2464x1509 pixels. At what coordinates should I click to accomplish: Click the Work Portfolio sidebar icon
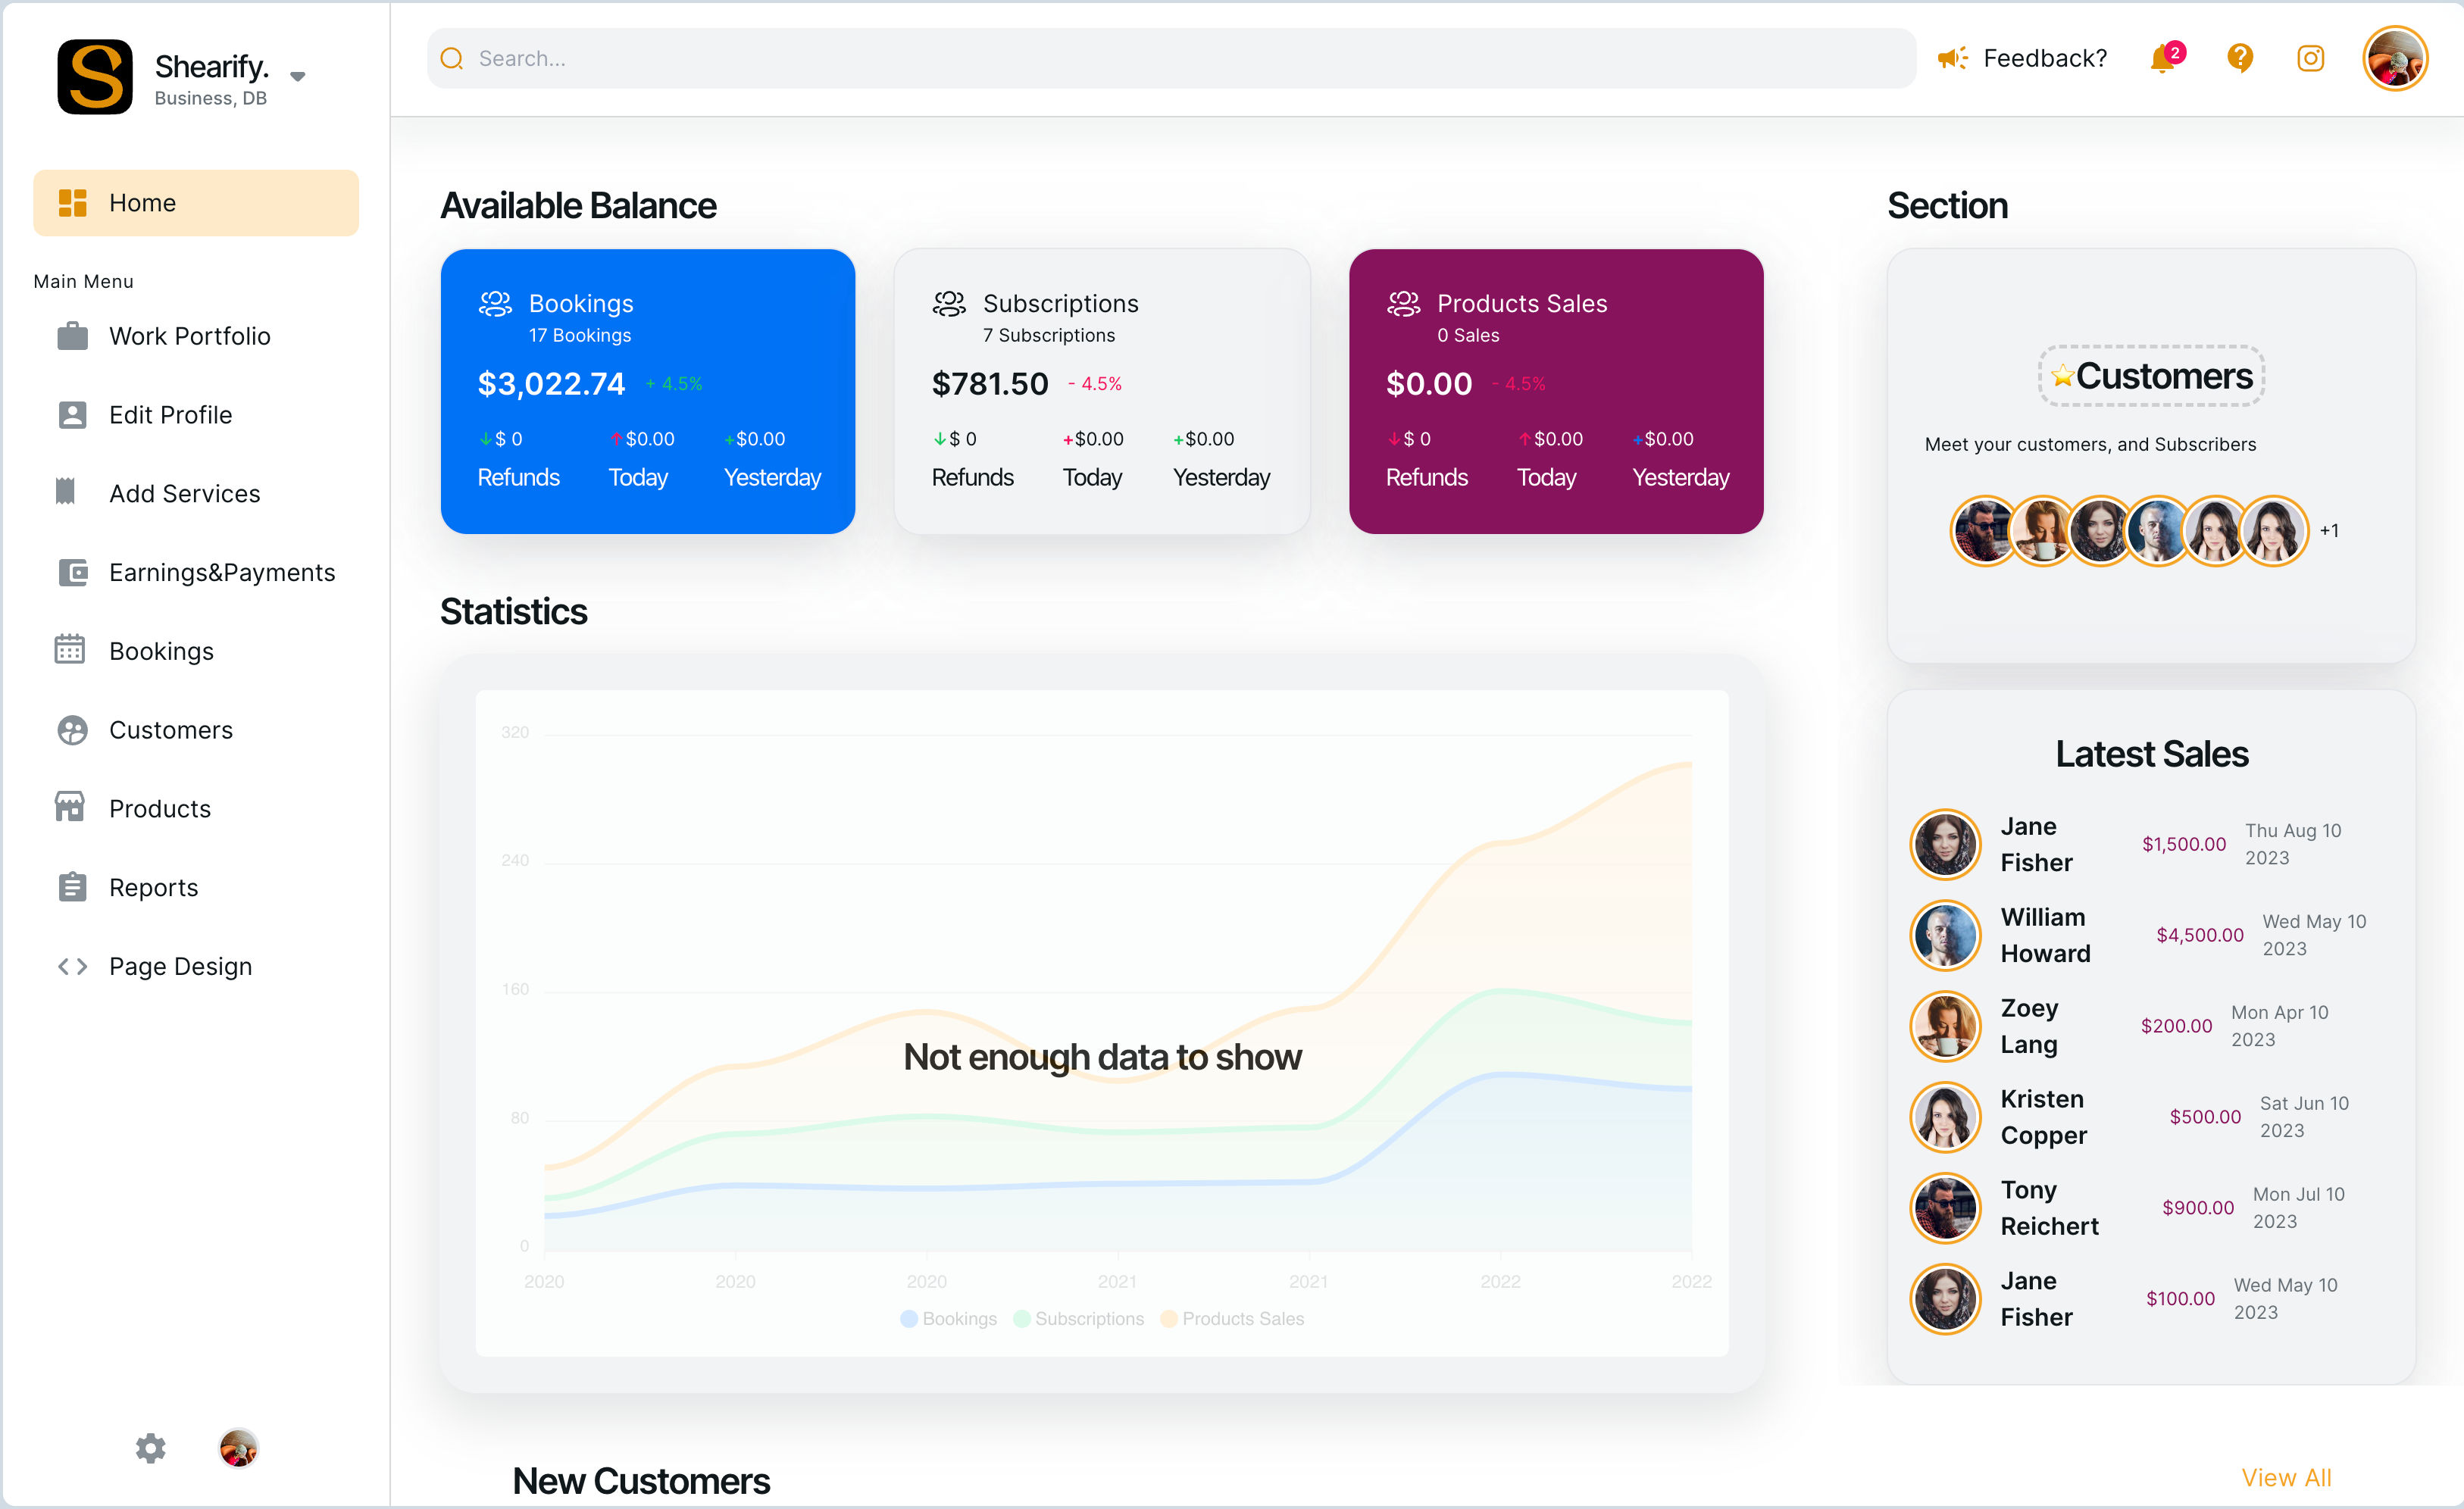(x=70, y=334)
